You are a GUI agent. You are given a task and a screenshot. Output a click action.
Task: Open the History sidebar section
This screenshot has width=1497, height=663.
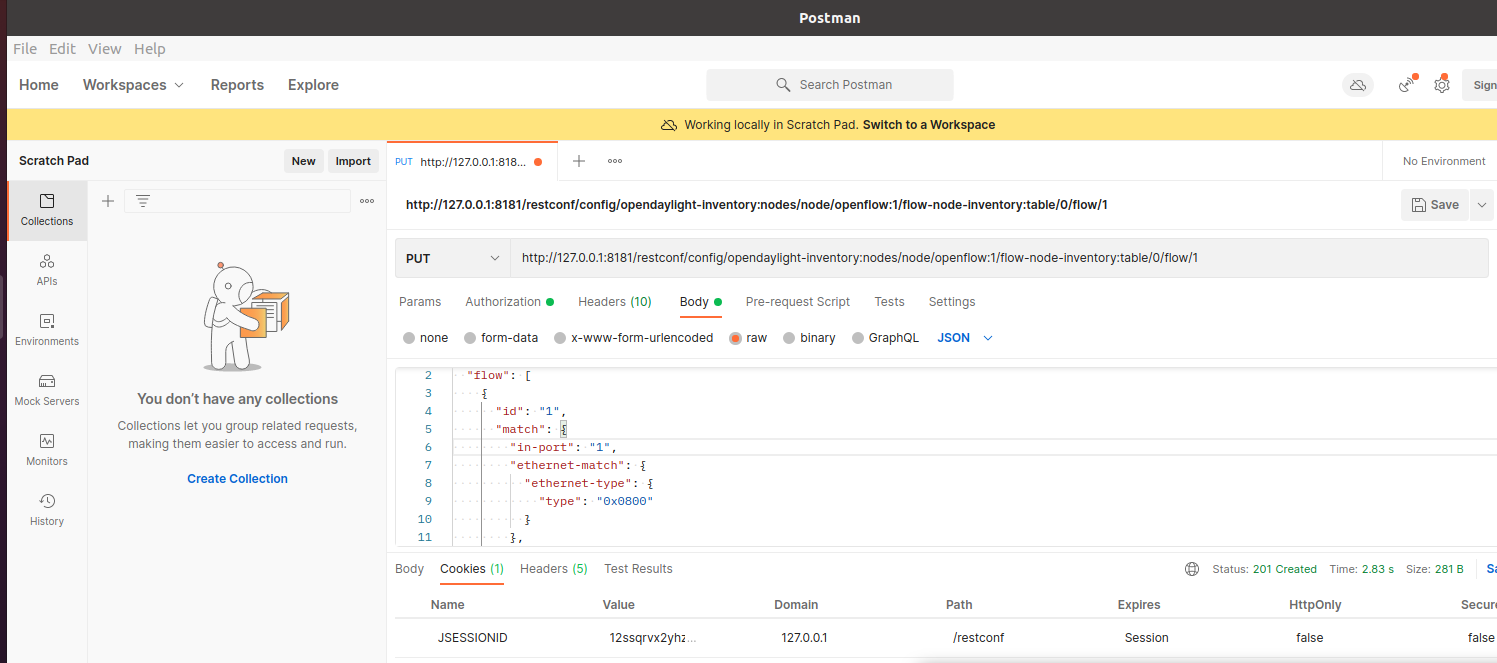click(x=47, y=510)
